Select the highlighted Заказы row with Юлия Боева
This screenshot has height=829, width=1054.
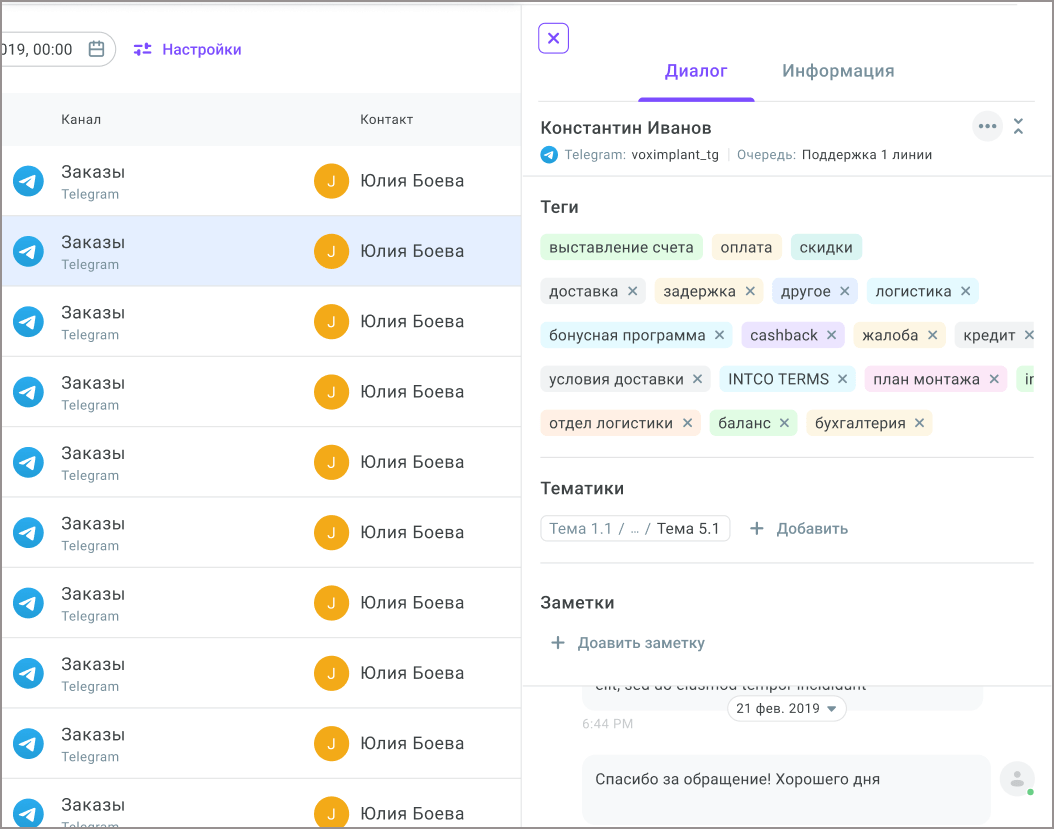pyautogui.click(x=261, y=251)
